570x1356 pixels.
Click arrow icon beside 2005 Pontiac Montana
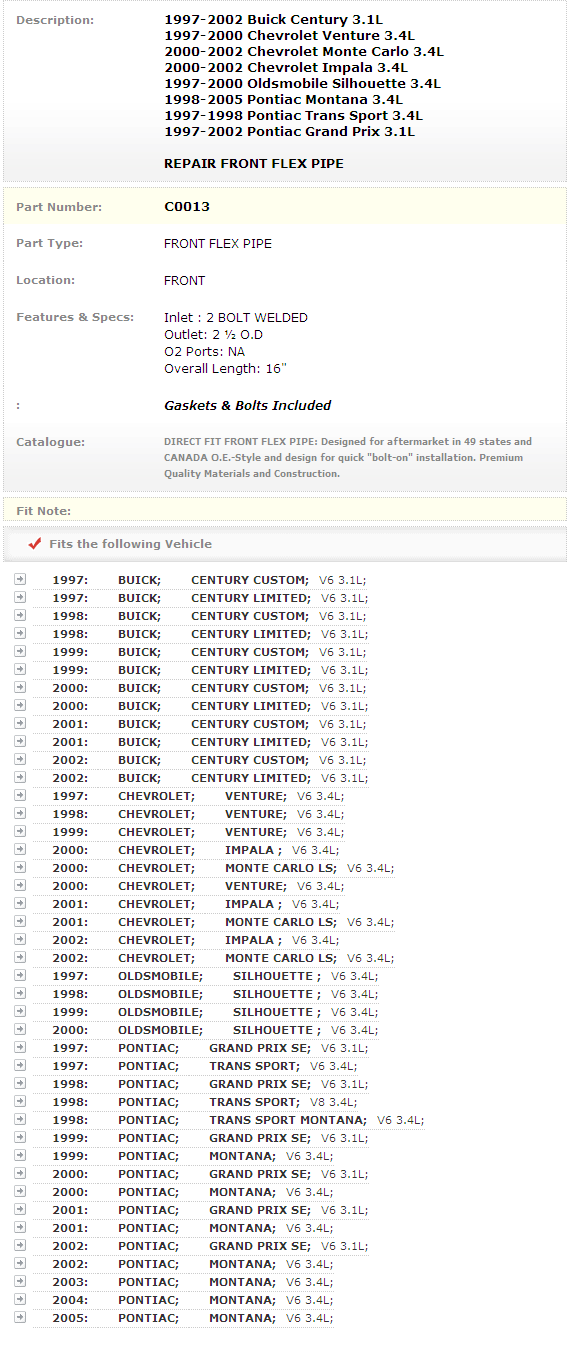[x=20, y=1317]
